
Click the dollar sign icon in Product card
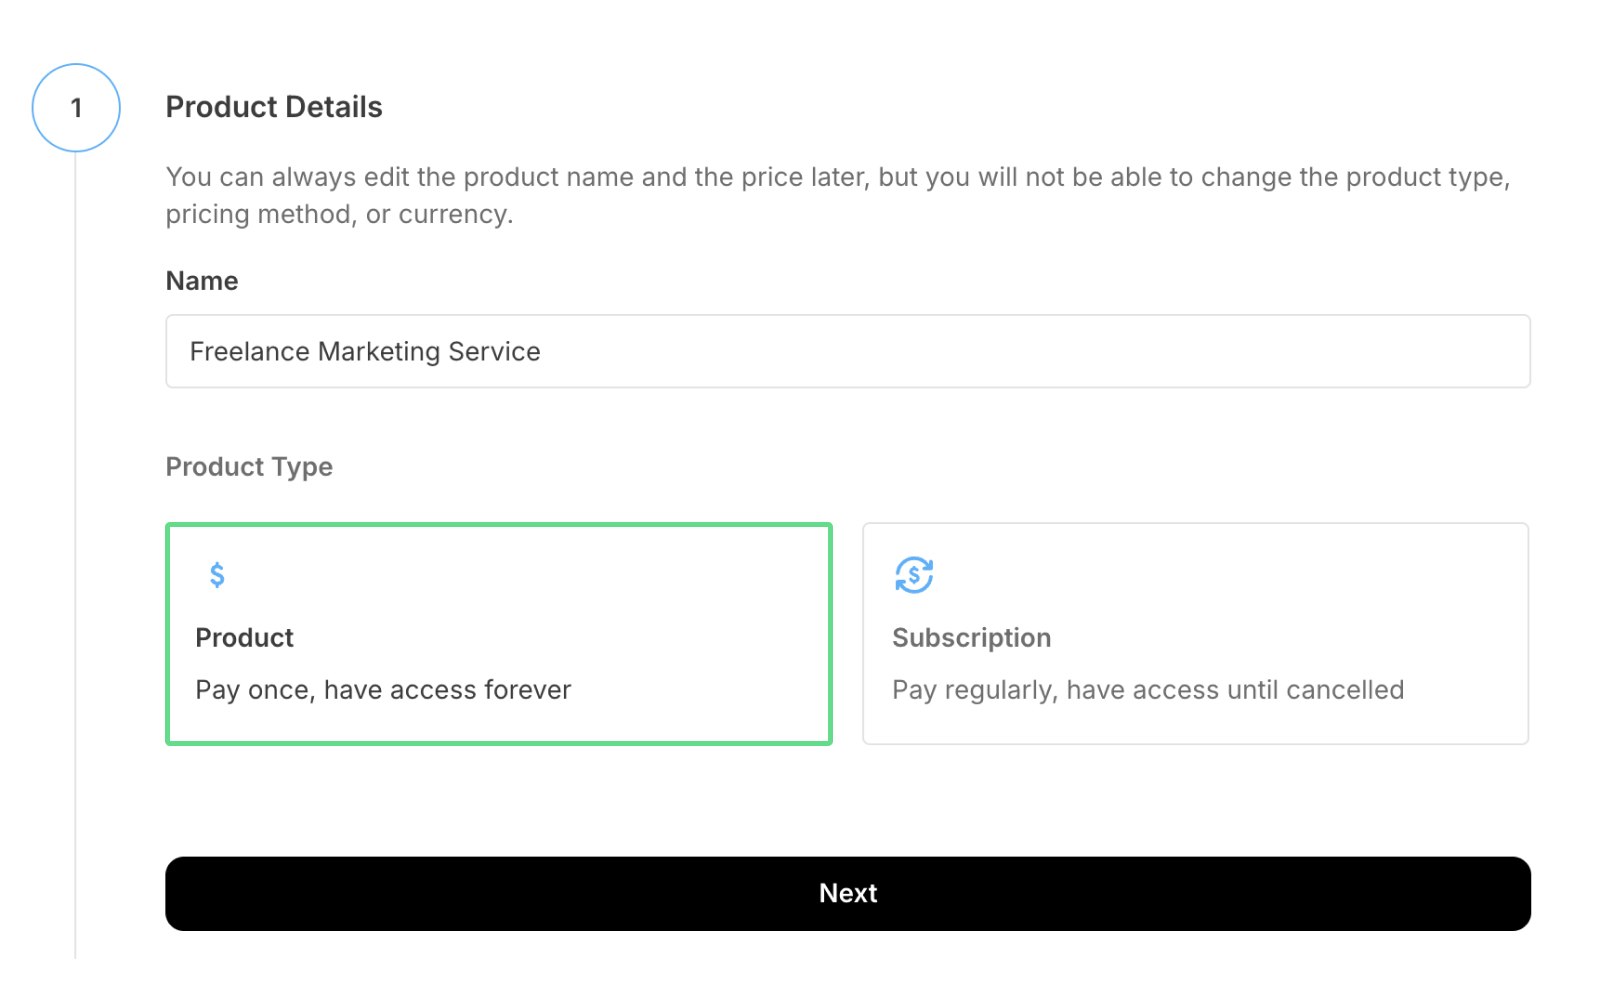coord(217,575)
